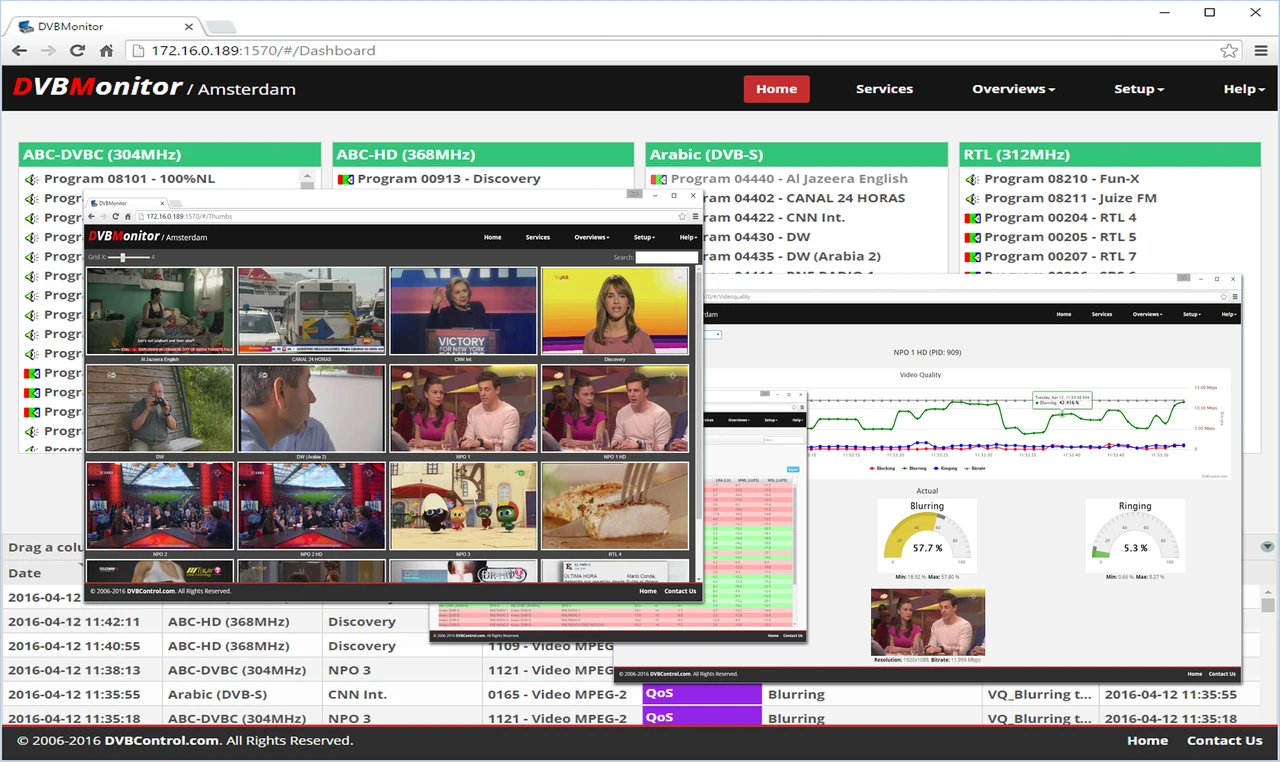
Task: Open the Help dropdown in the main Dashboard
Action: [1244, 89]
